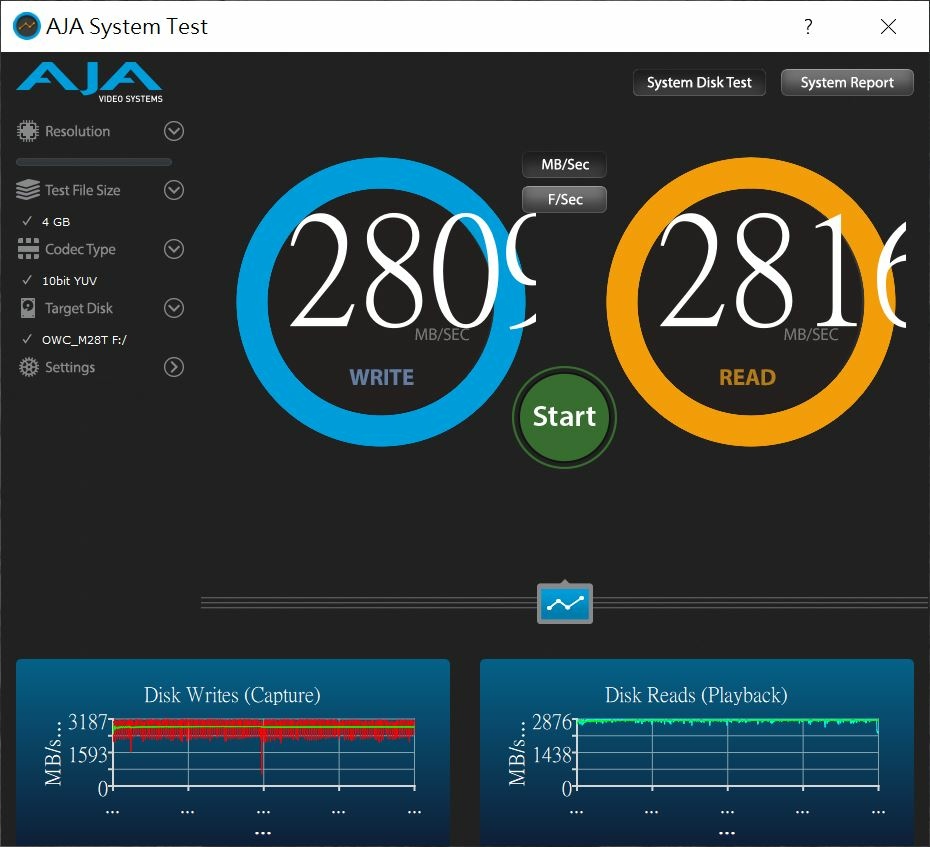This screenshot has width=930, height=847.
Task: Click the Codec Type label
Action: (81, 250)
